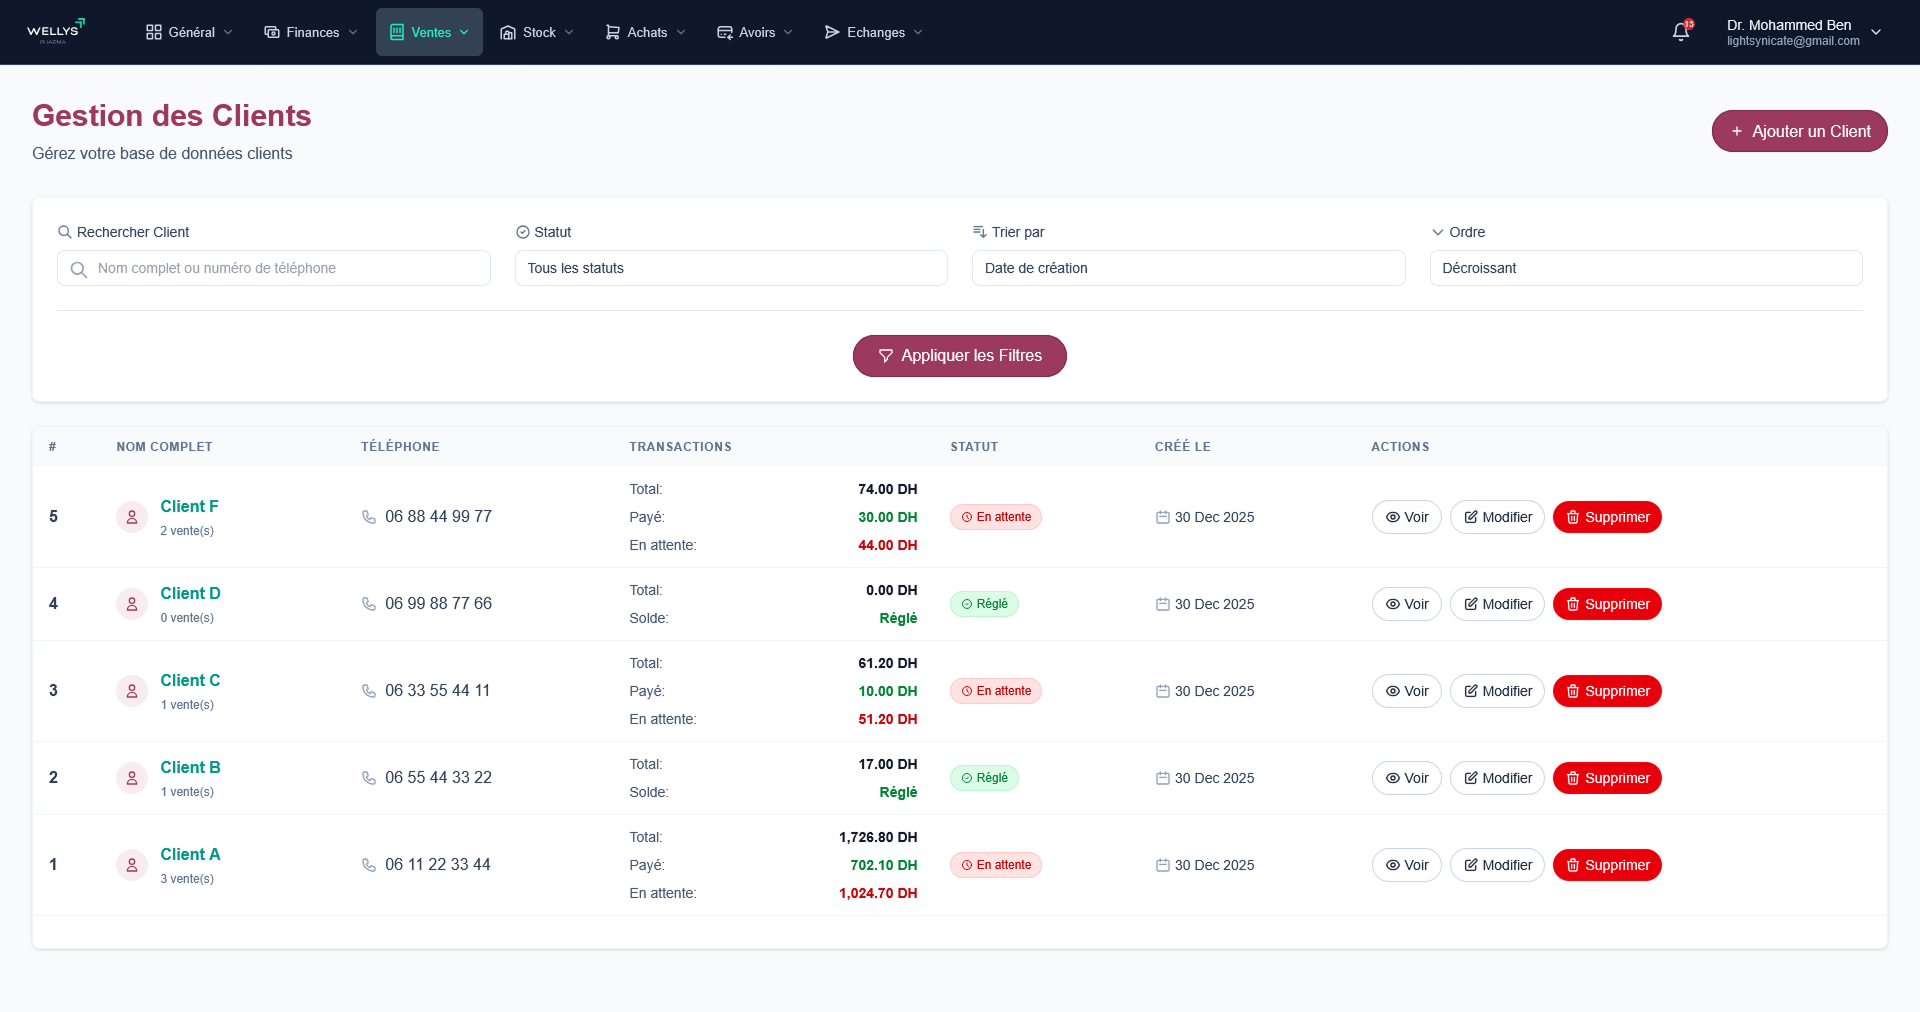Open the Finances menu

point(311,32)
